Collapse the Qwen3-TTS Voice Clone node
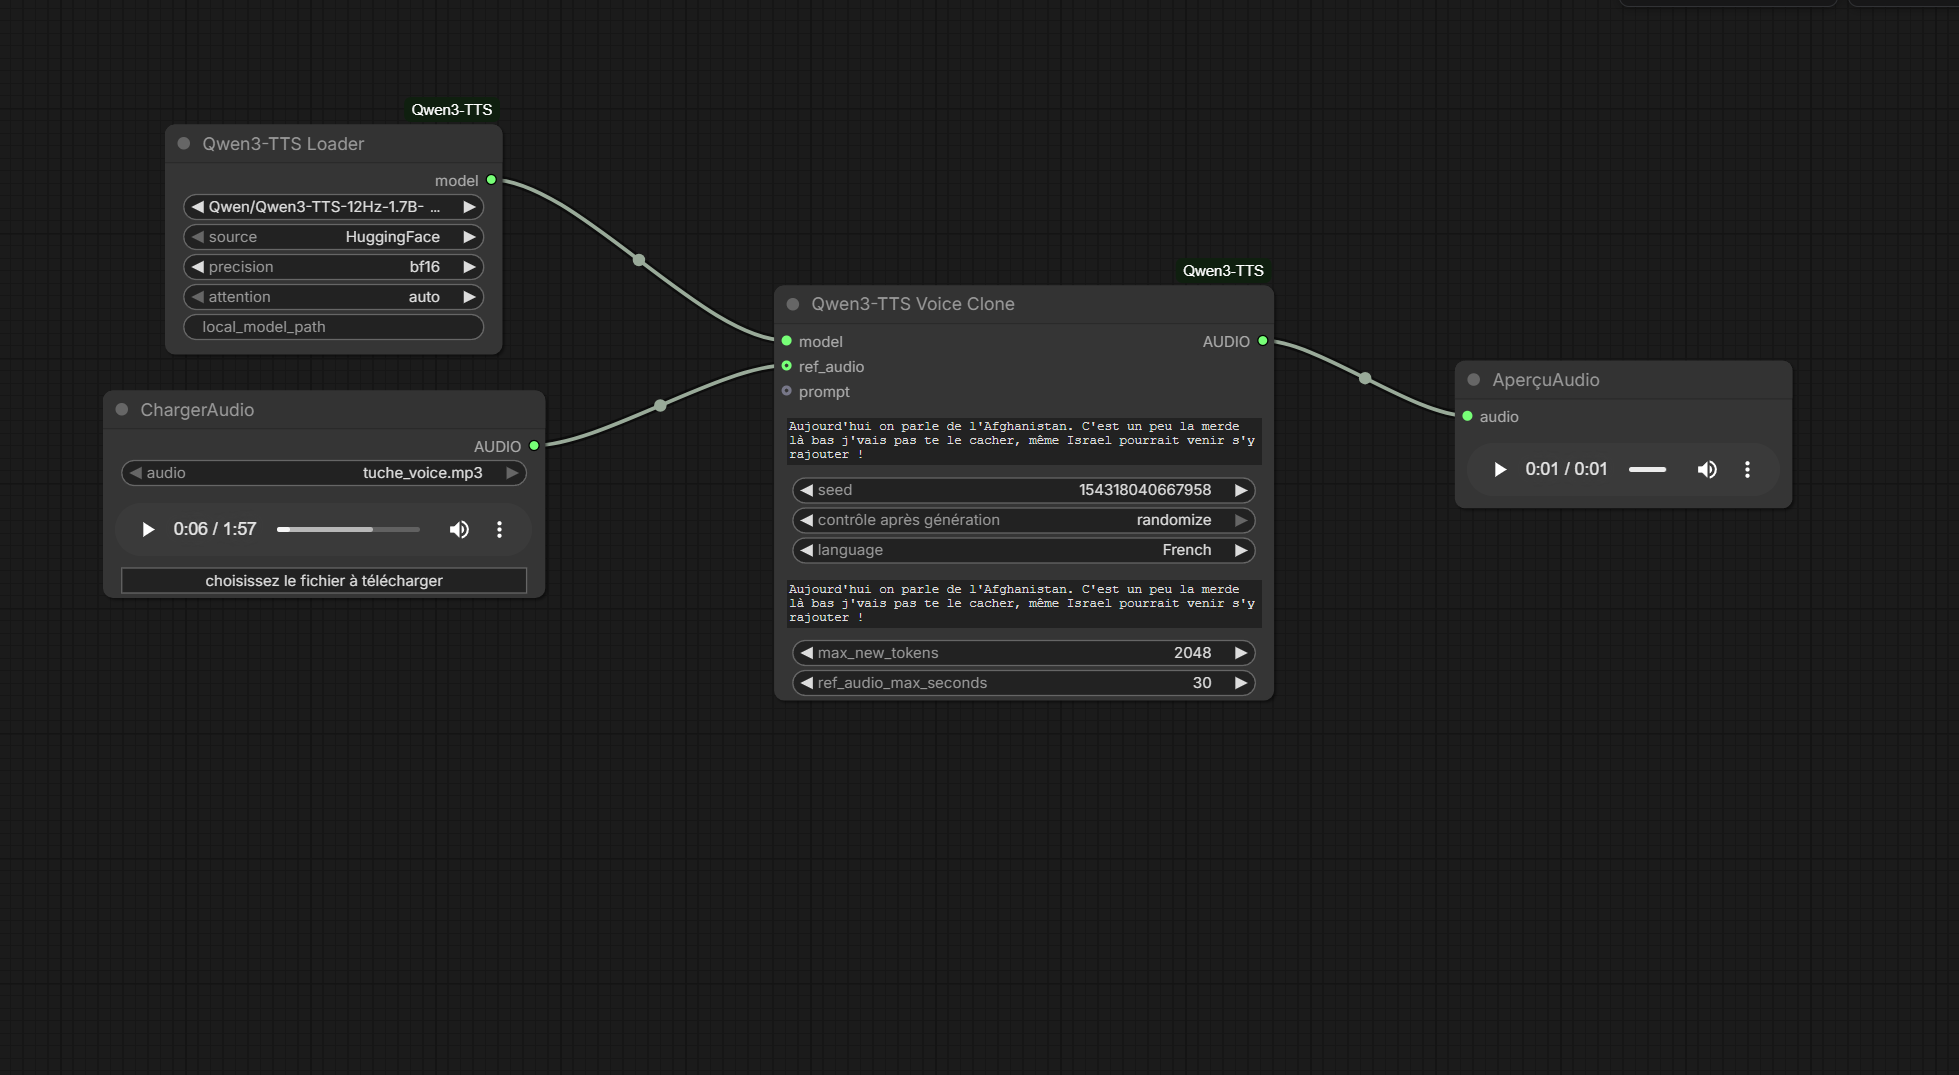 click(793, 304)
